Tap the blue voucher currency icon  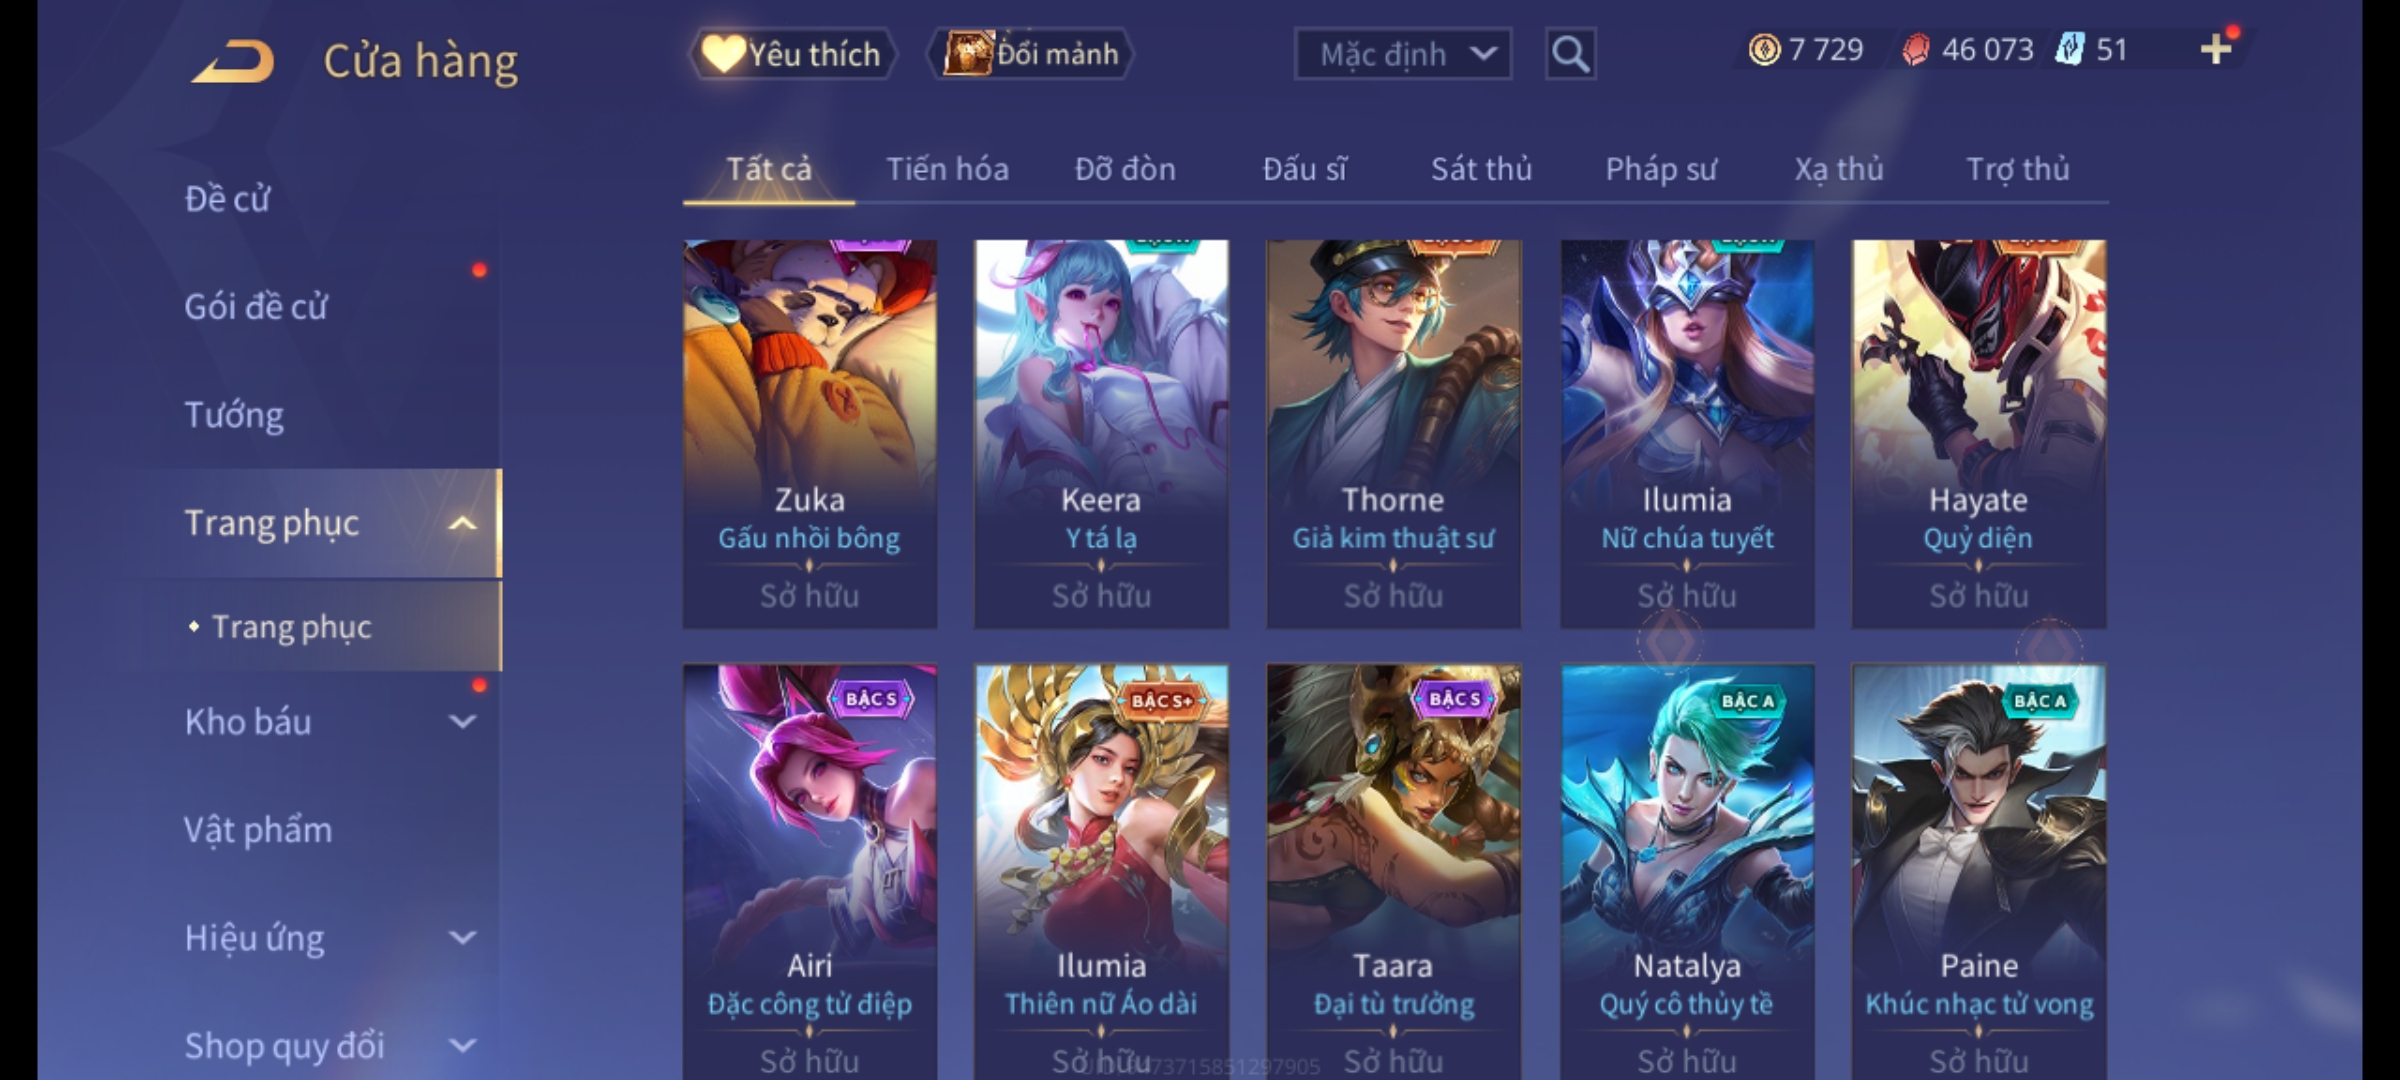2069,50
